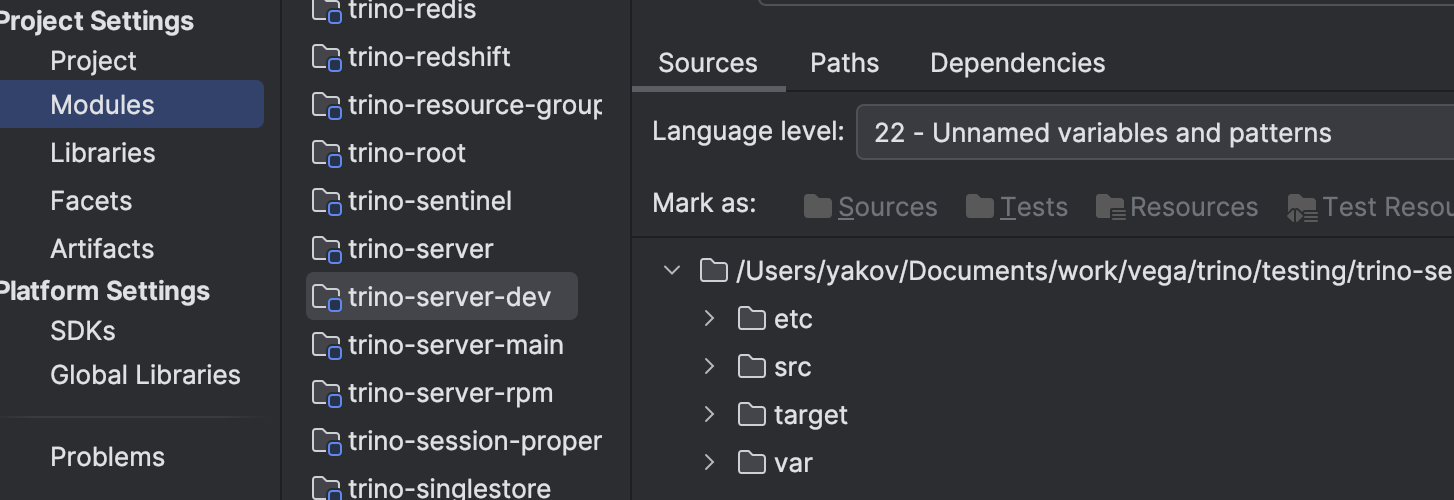Image resolution: width=1454 pixels, height=500 pixels.
Task: Mark folder as Test Resources
Action: click(1370, 207)
